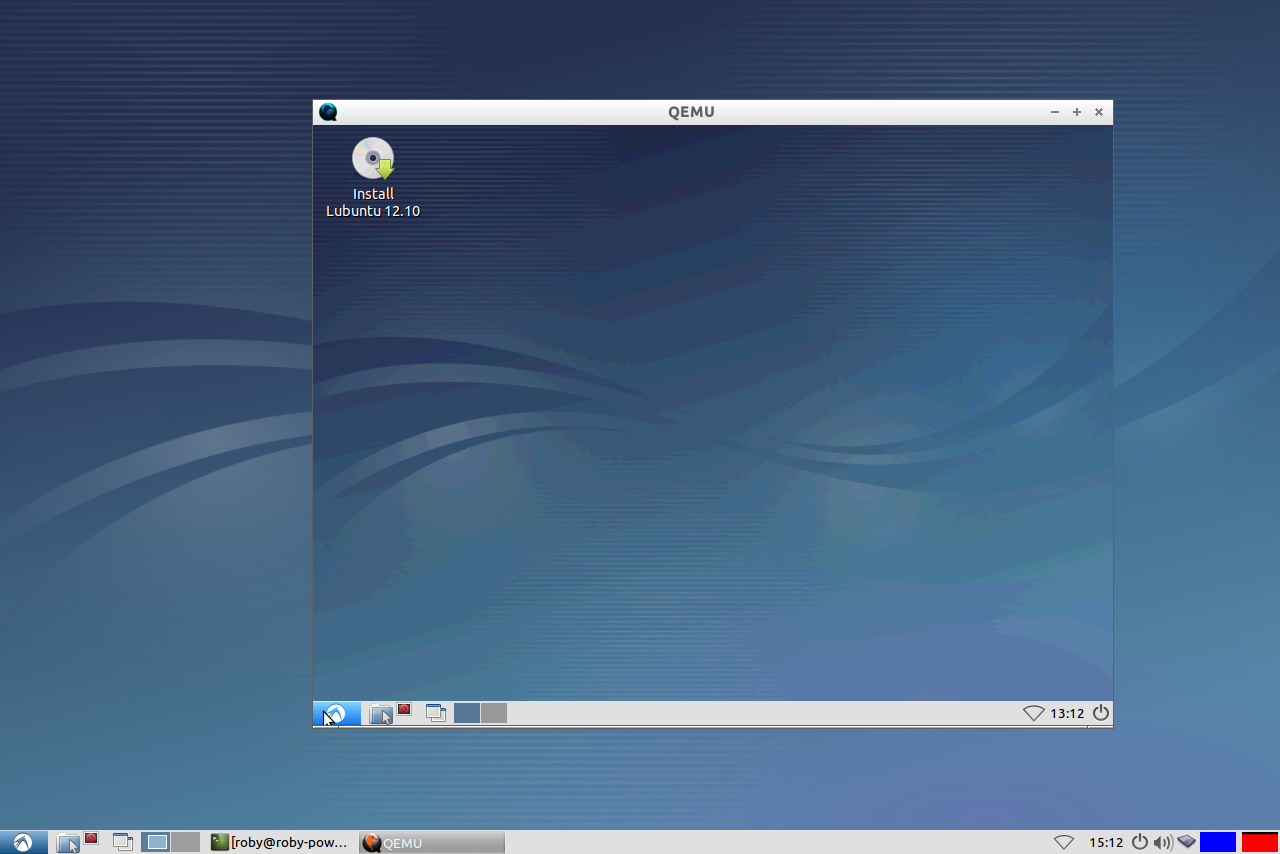The height and width of the screenshot is (854, 1280).
Task: Launch the file manager in the QEMU panel
Action: (380, 714)
